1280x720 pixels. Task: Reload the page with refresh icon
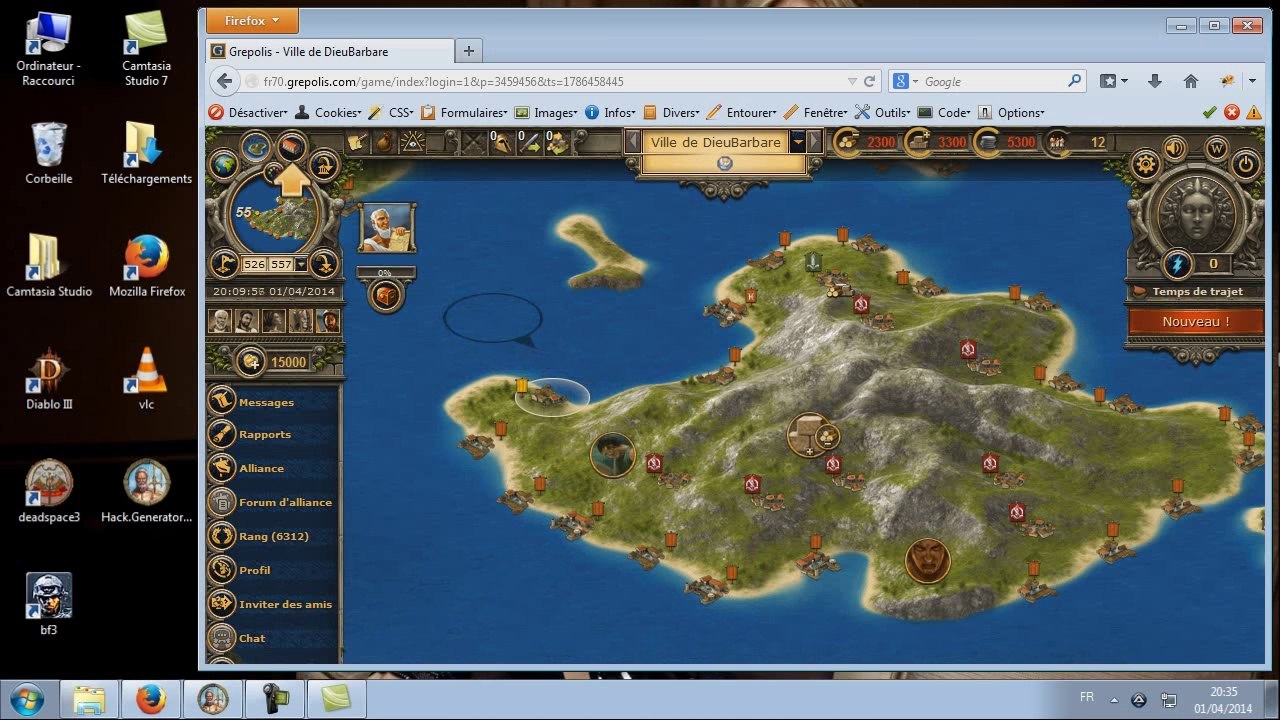pyautogui.click(x=870, y=82)
